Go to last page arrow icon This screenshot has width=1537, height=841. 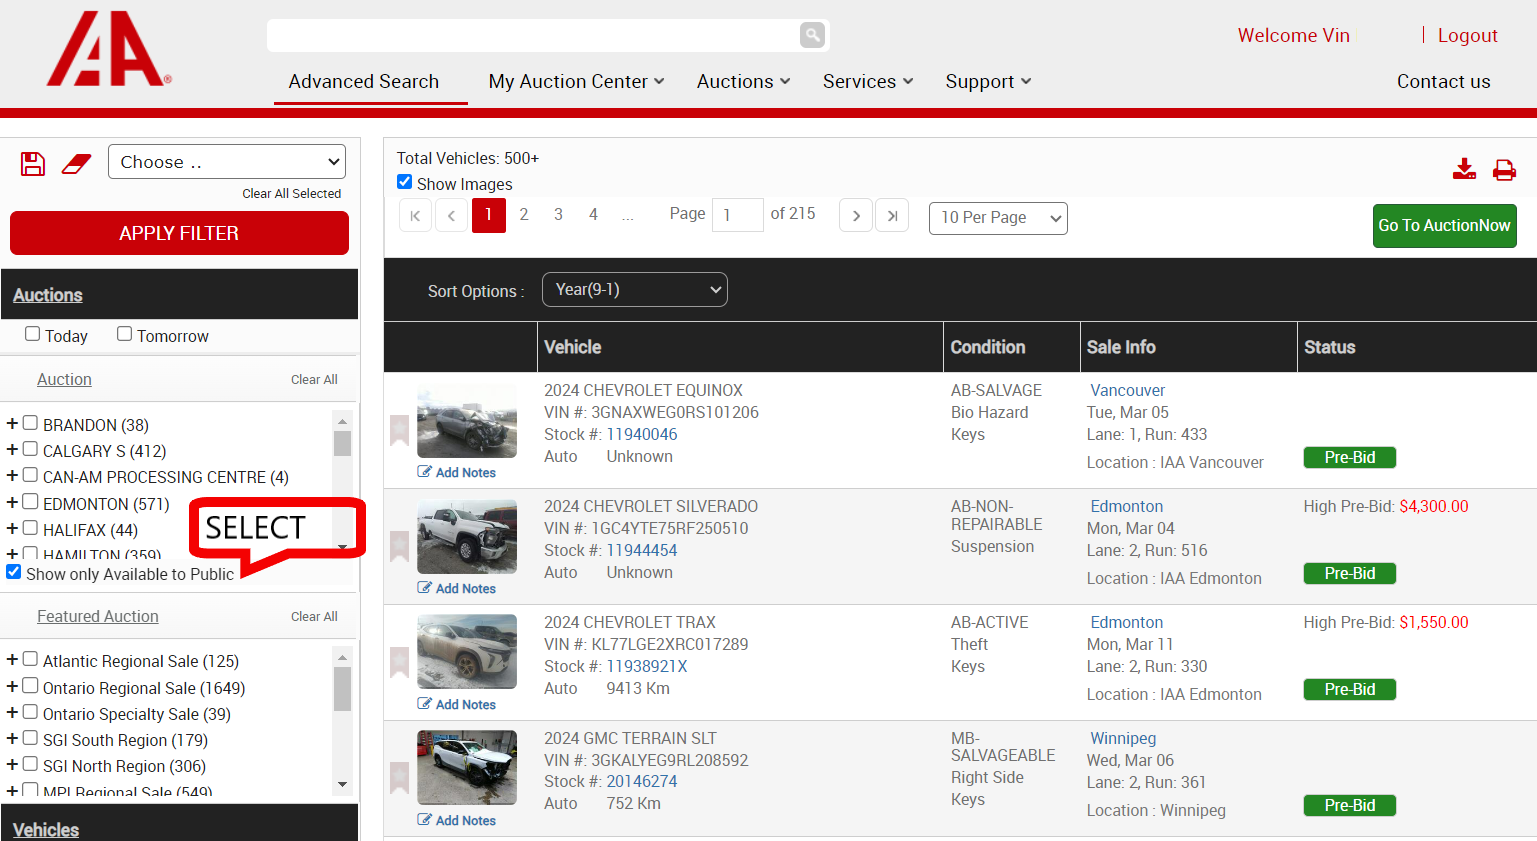click(892, 215)
